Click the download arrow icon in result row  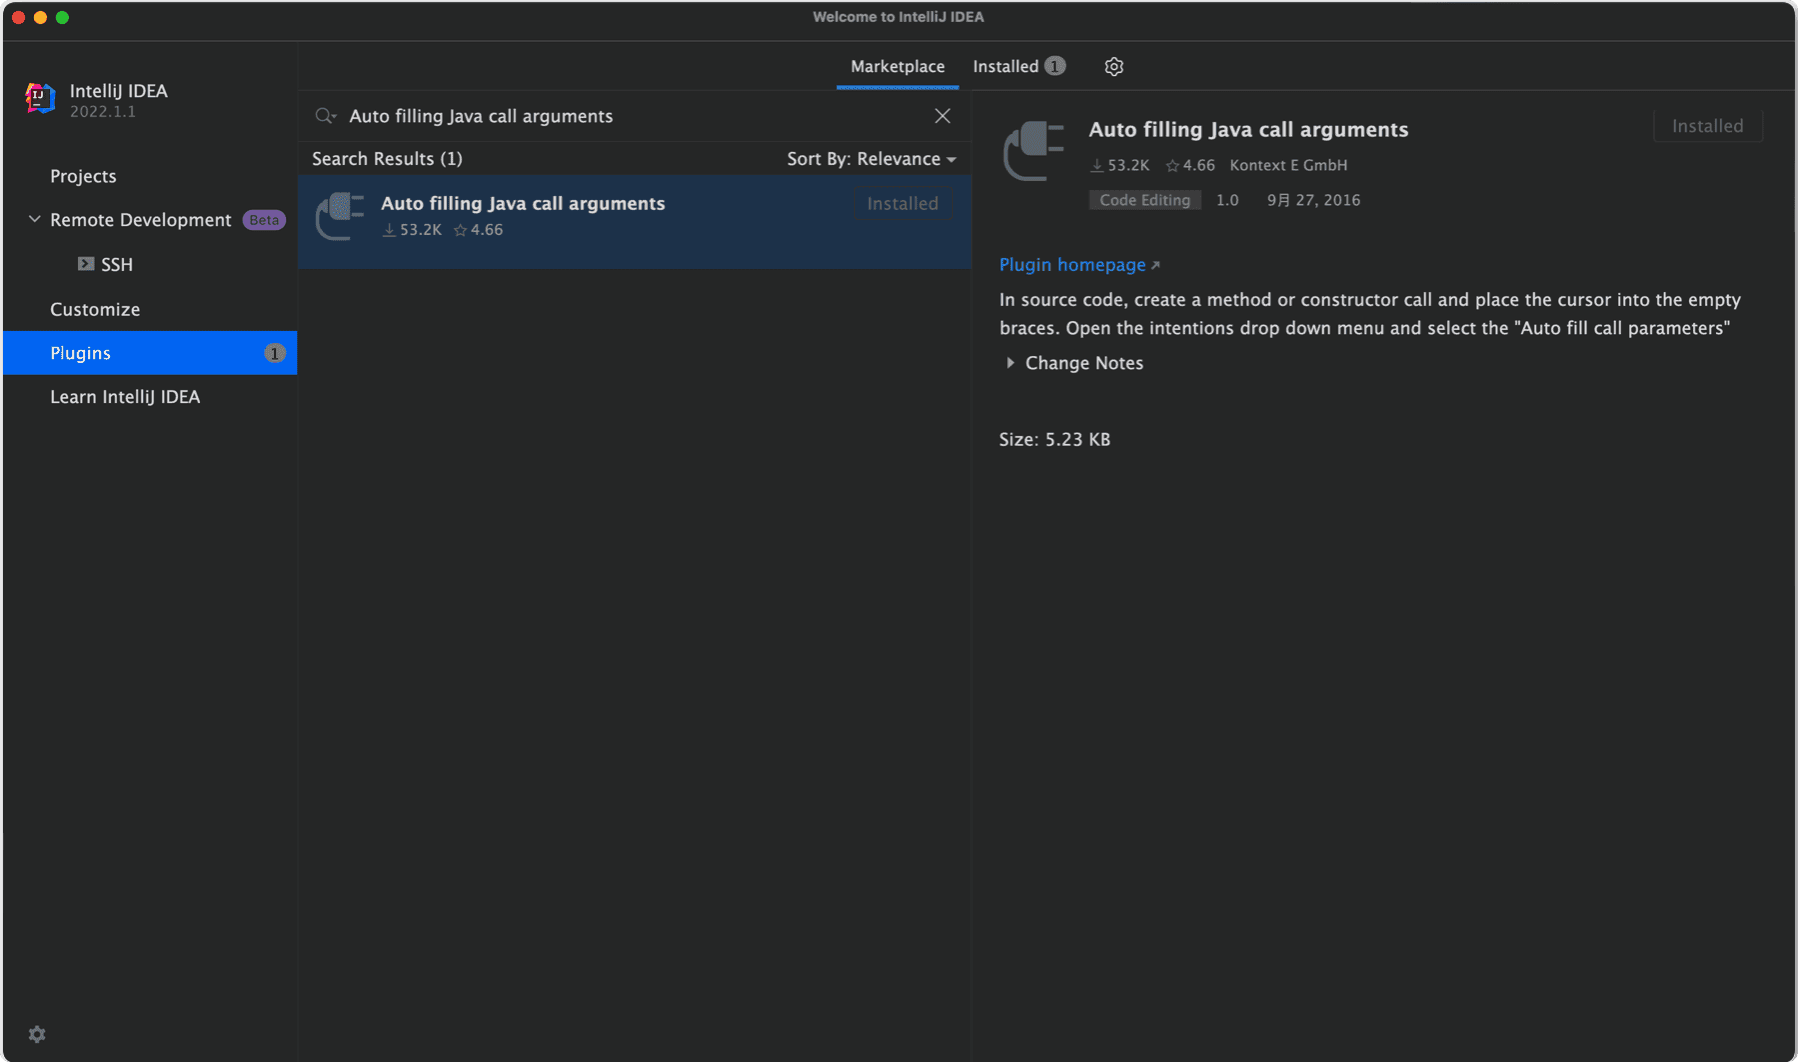[x=389, y=231]
